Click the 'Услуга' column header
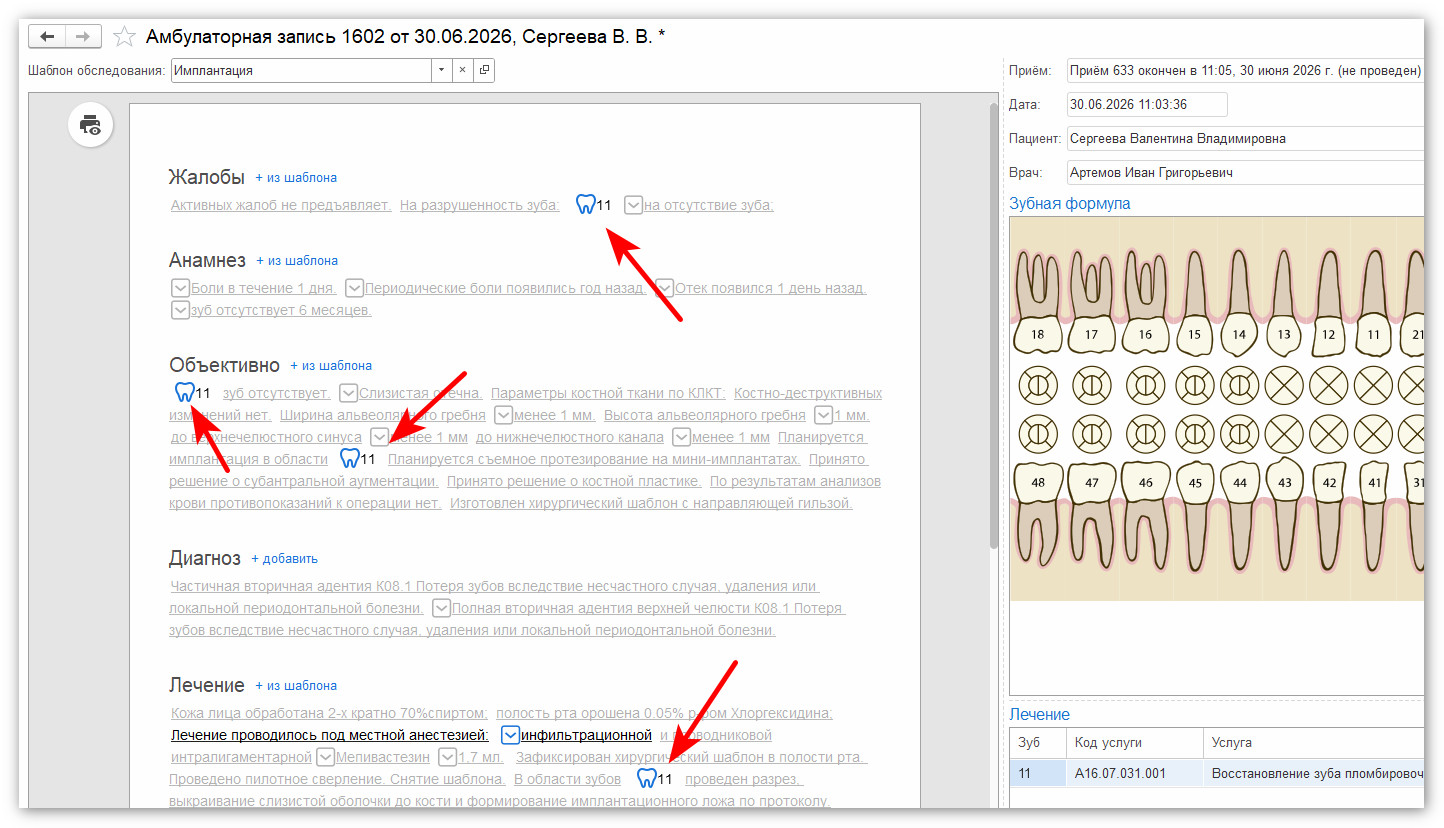 (1313, 743)
